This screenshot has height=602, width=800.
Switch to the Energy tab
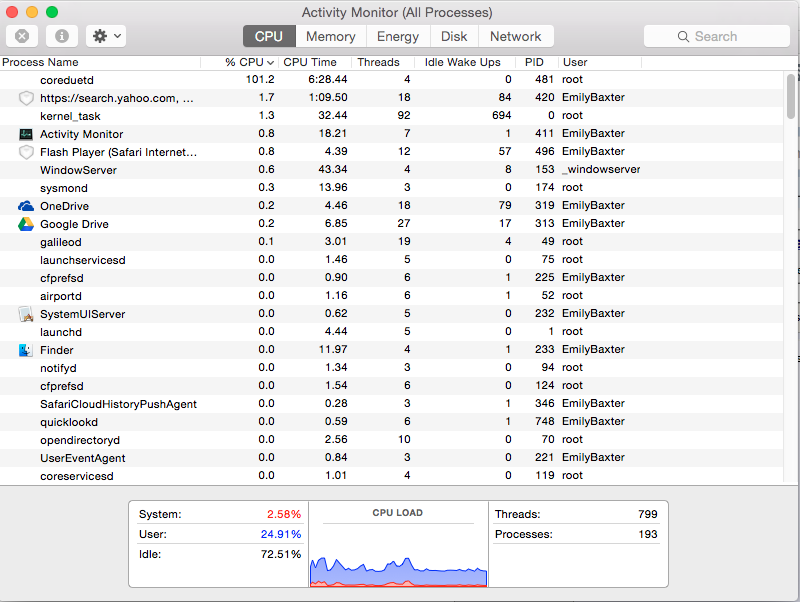coord(398,36)
